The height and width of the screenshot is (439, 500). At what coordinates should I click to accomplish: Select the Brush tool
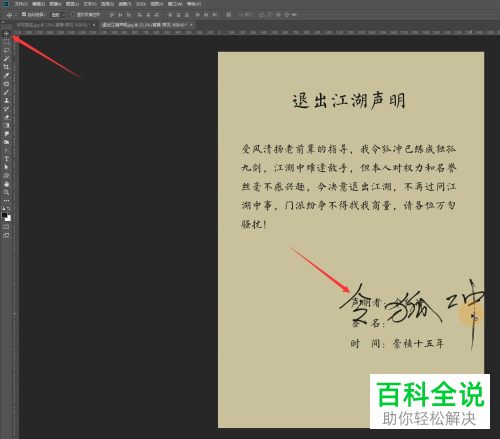6,92
